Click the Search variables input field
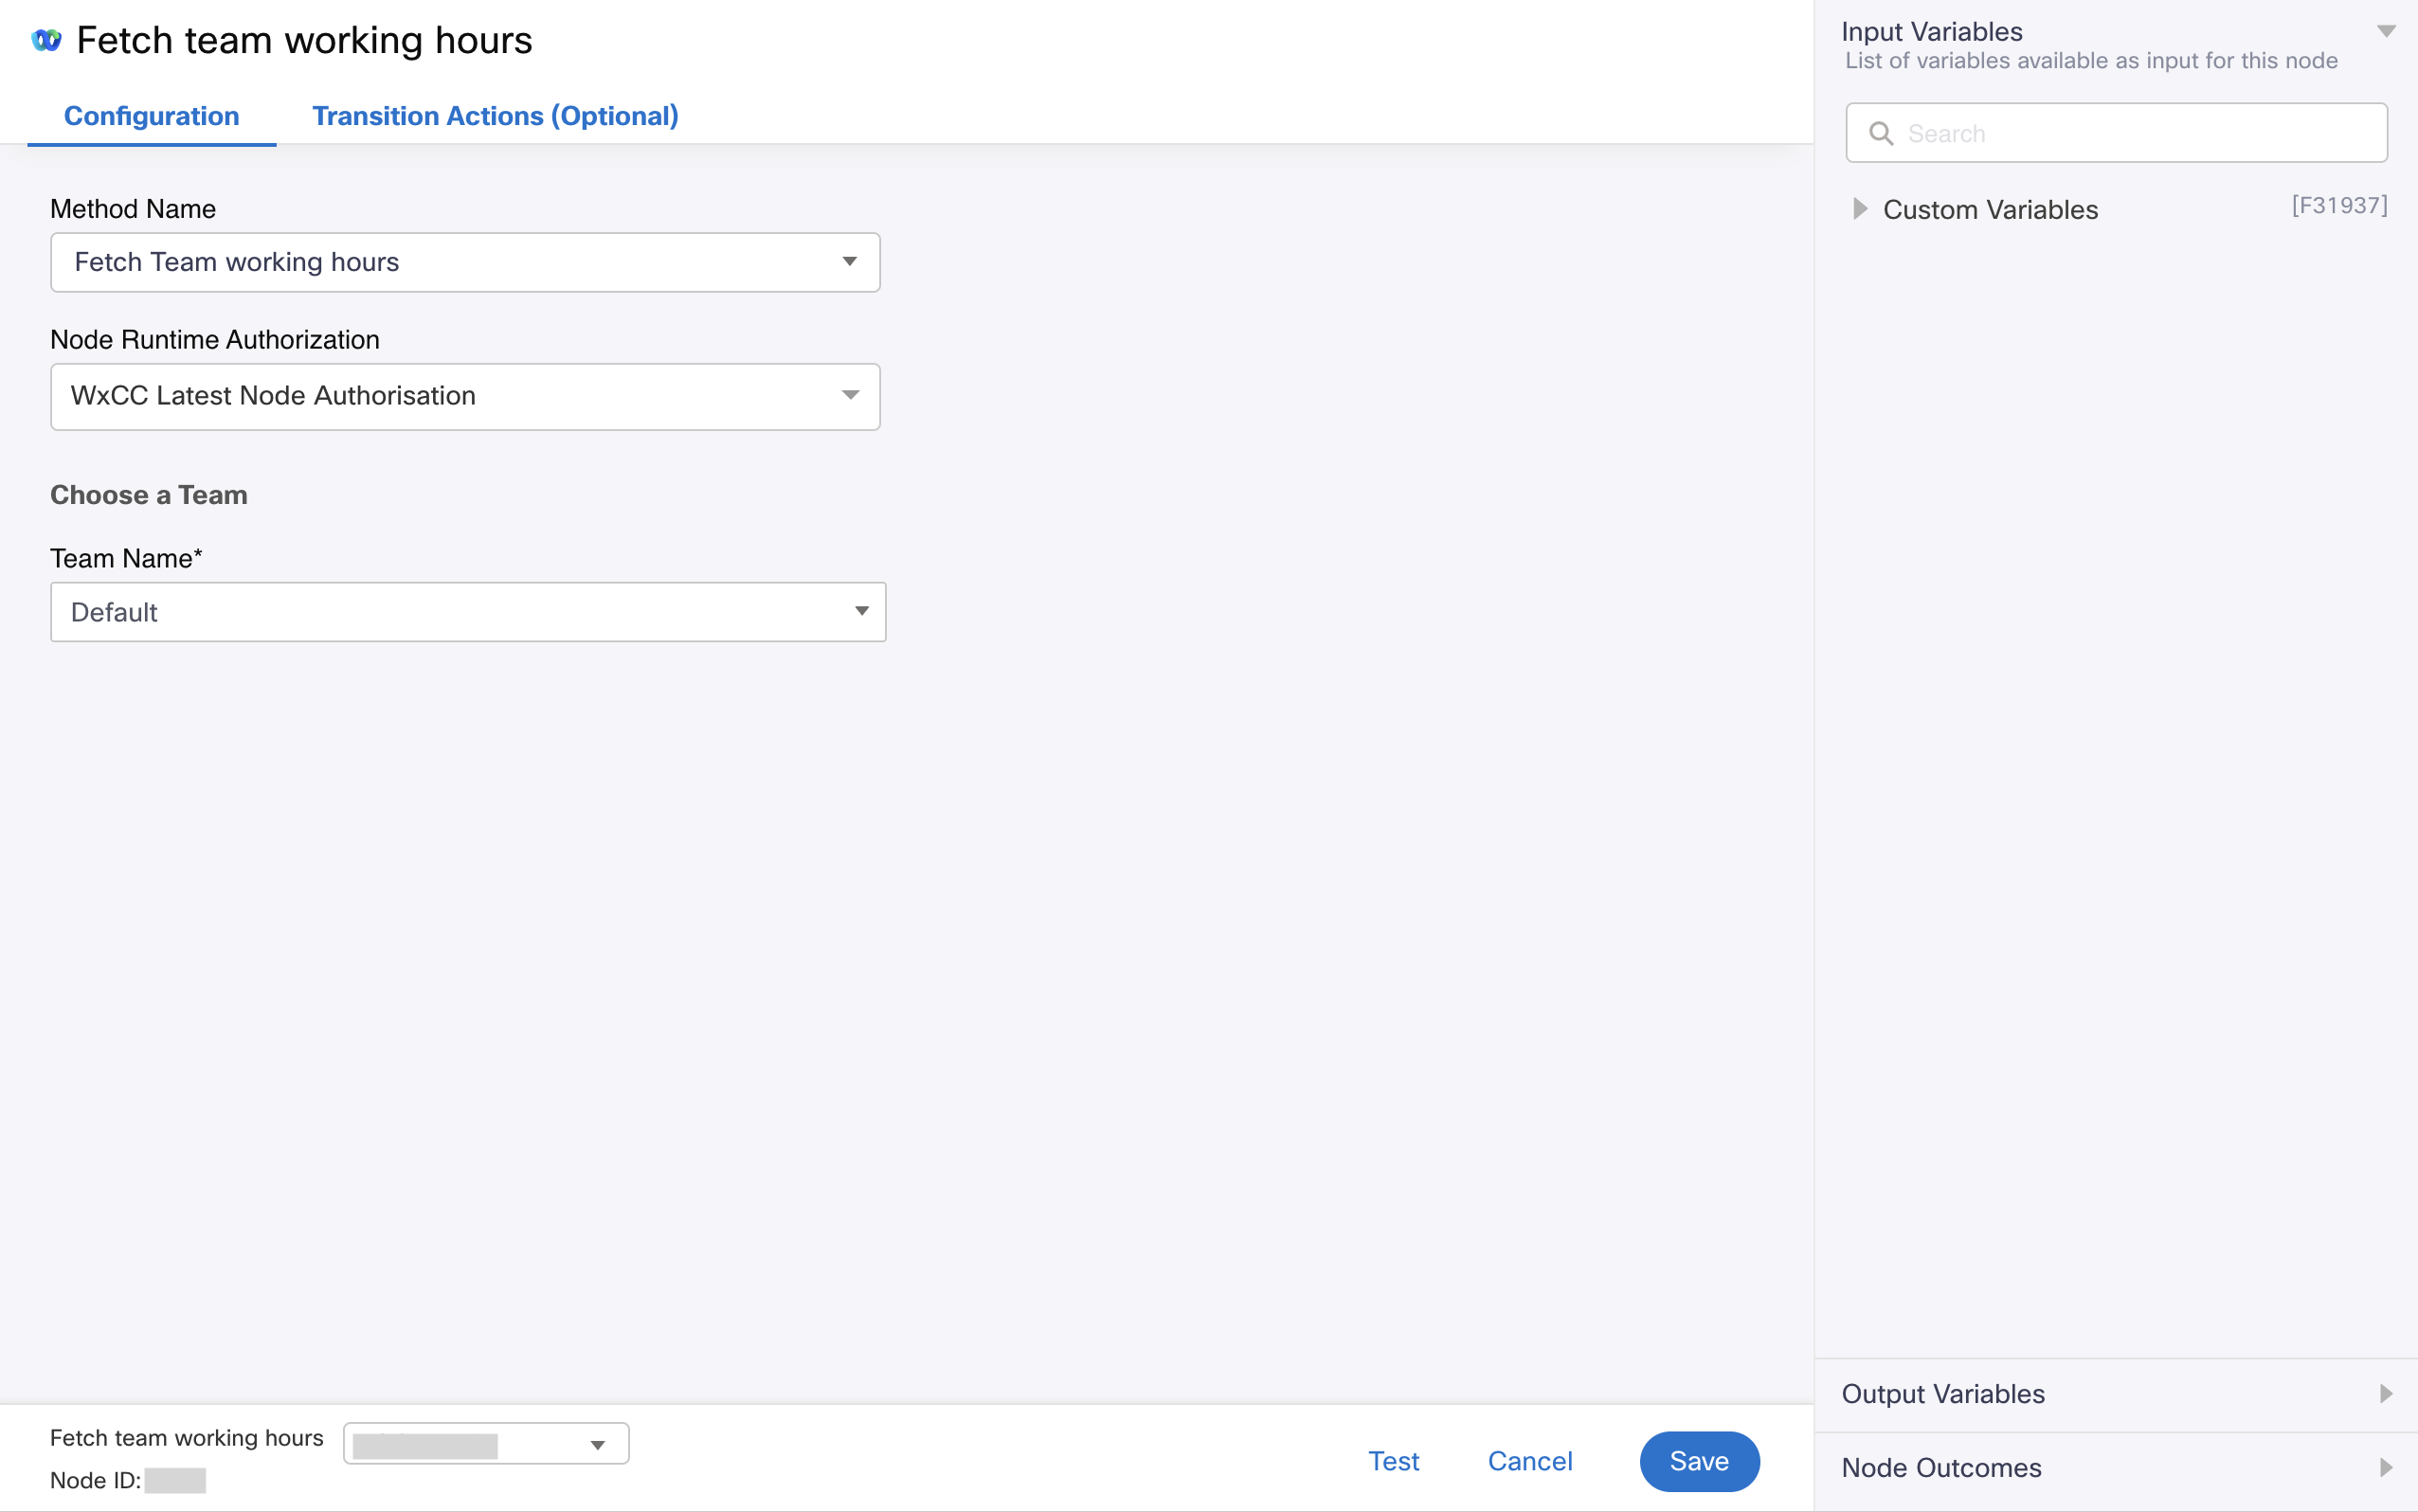 pos(2116,133)
